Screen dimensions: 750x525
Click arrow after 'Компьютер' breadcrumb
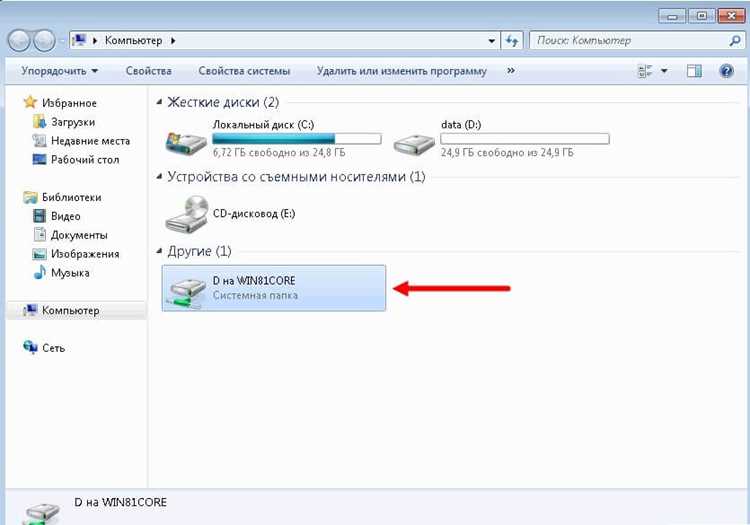point(173,41)
